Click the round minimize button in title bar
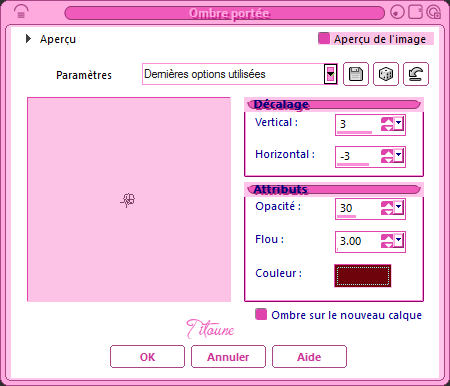The height and width of the screenshot is (386, 450). pos(397,12)
